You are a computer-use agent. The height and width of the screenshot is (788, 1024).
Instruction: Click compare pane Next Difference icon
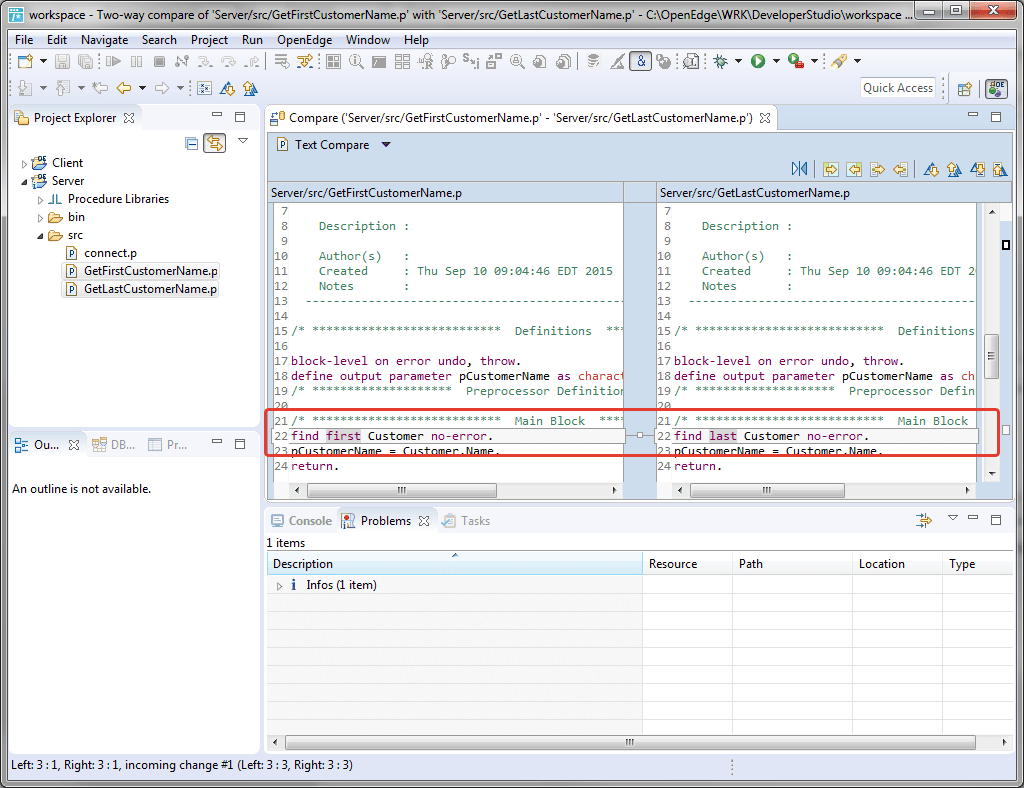[x=931, y=170]
